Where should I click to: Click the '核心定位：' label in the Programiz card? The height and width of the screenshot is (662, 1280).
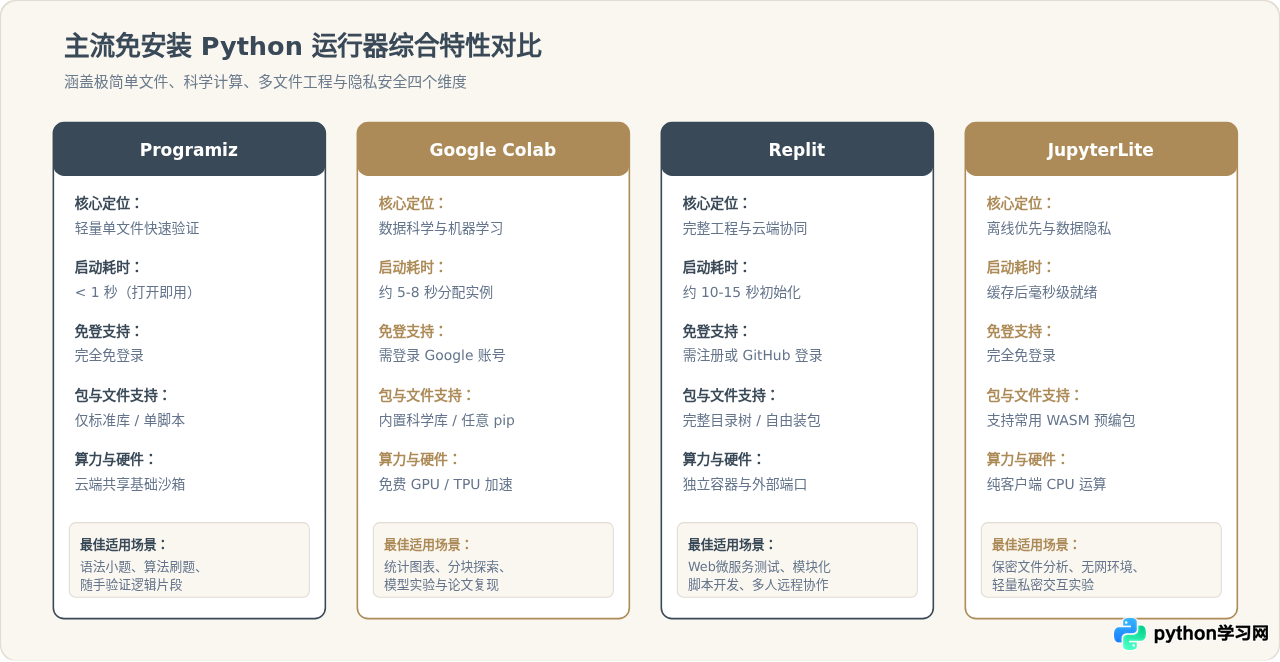tap(108, 203)
